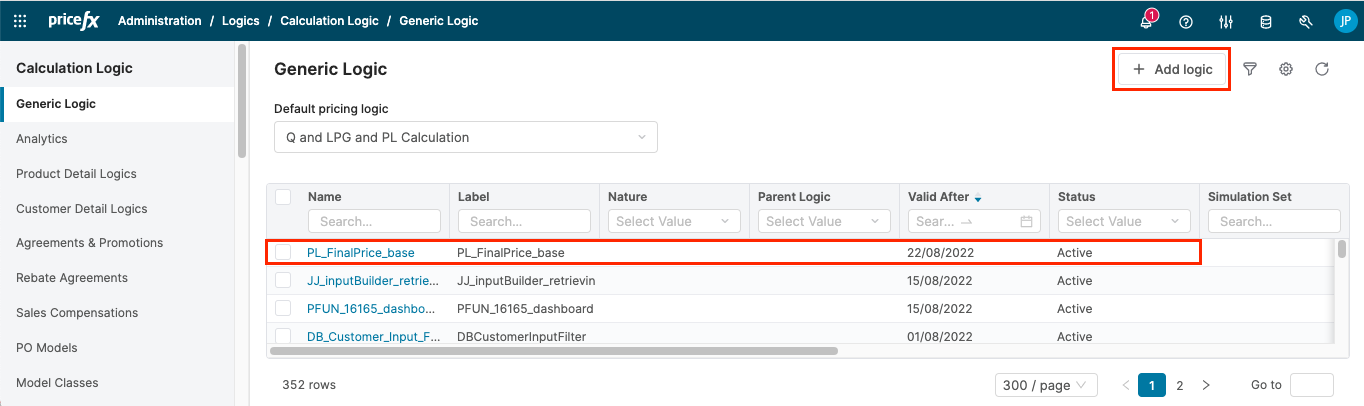Select Analytics in the sidebar
Viewport: 1364px width, 406px height.
pos(42,139)
